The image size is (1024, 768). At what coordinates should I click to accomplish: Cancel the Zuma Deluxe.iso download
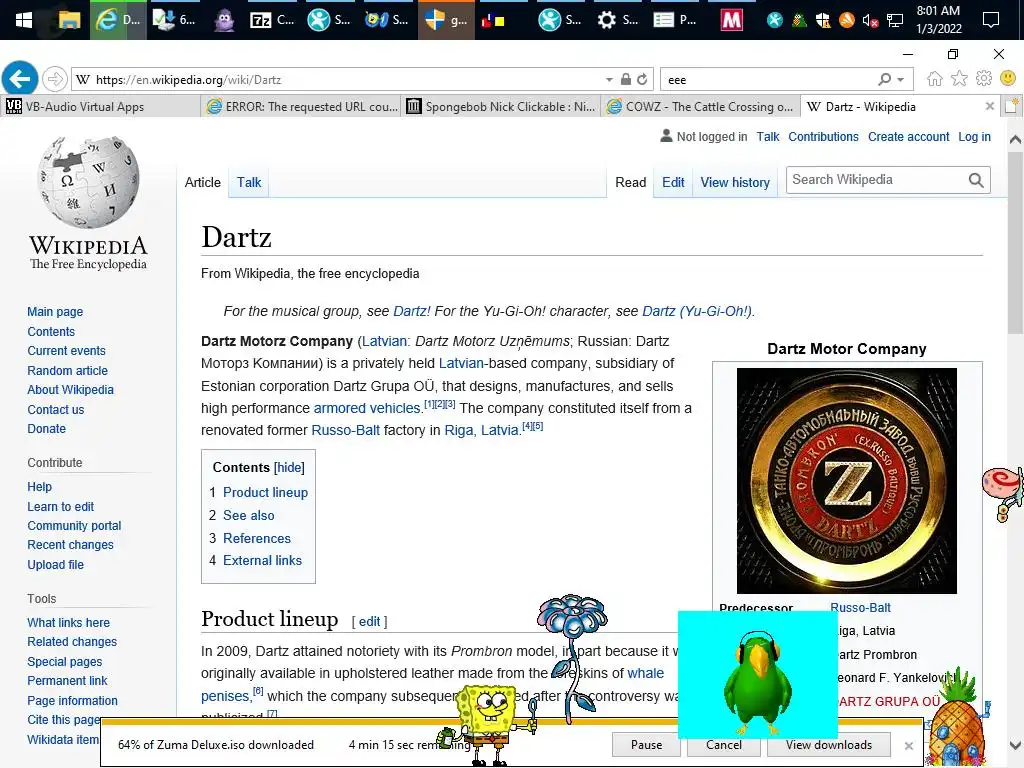click(724, 744)
